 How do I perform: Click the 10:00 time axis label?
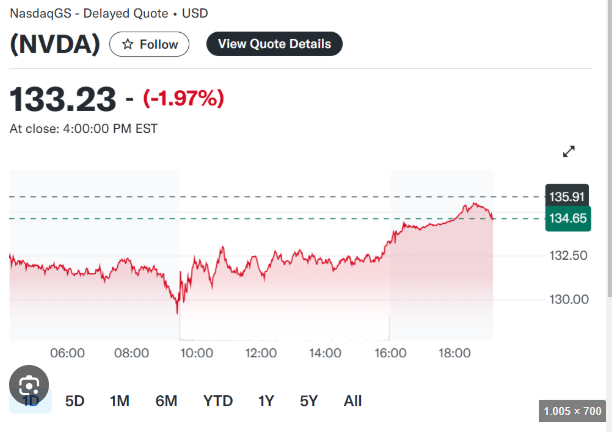[x=196, y=353]
